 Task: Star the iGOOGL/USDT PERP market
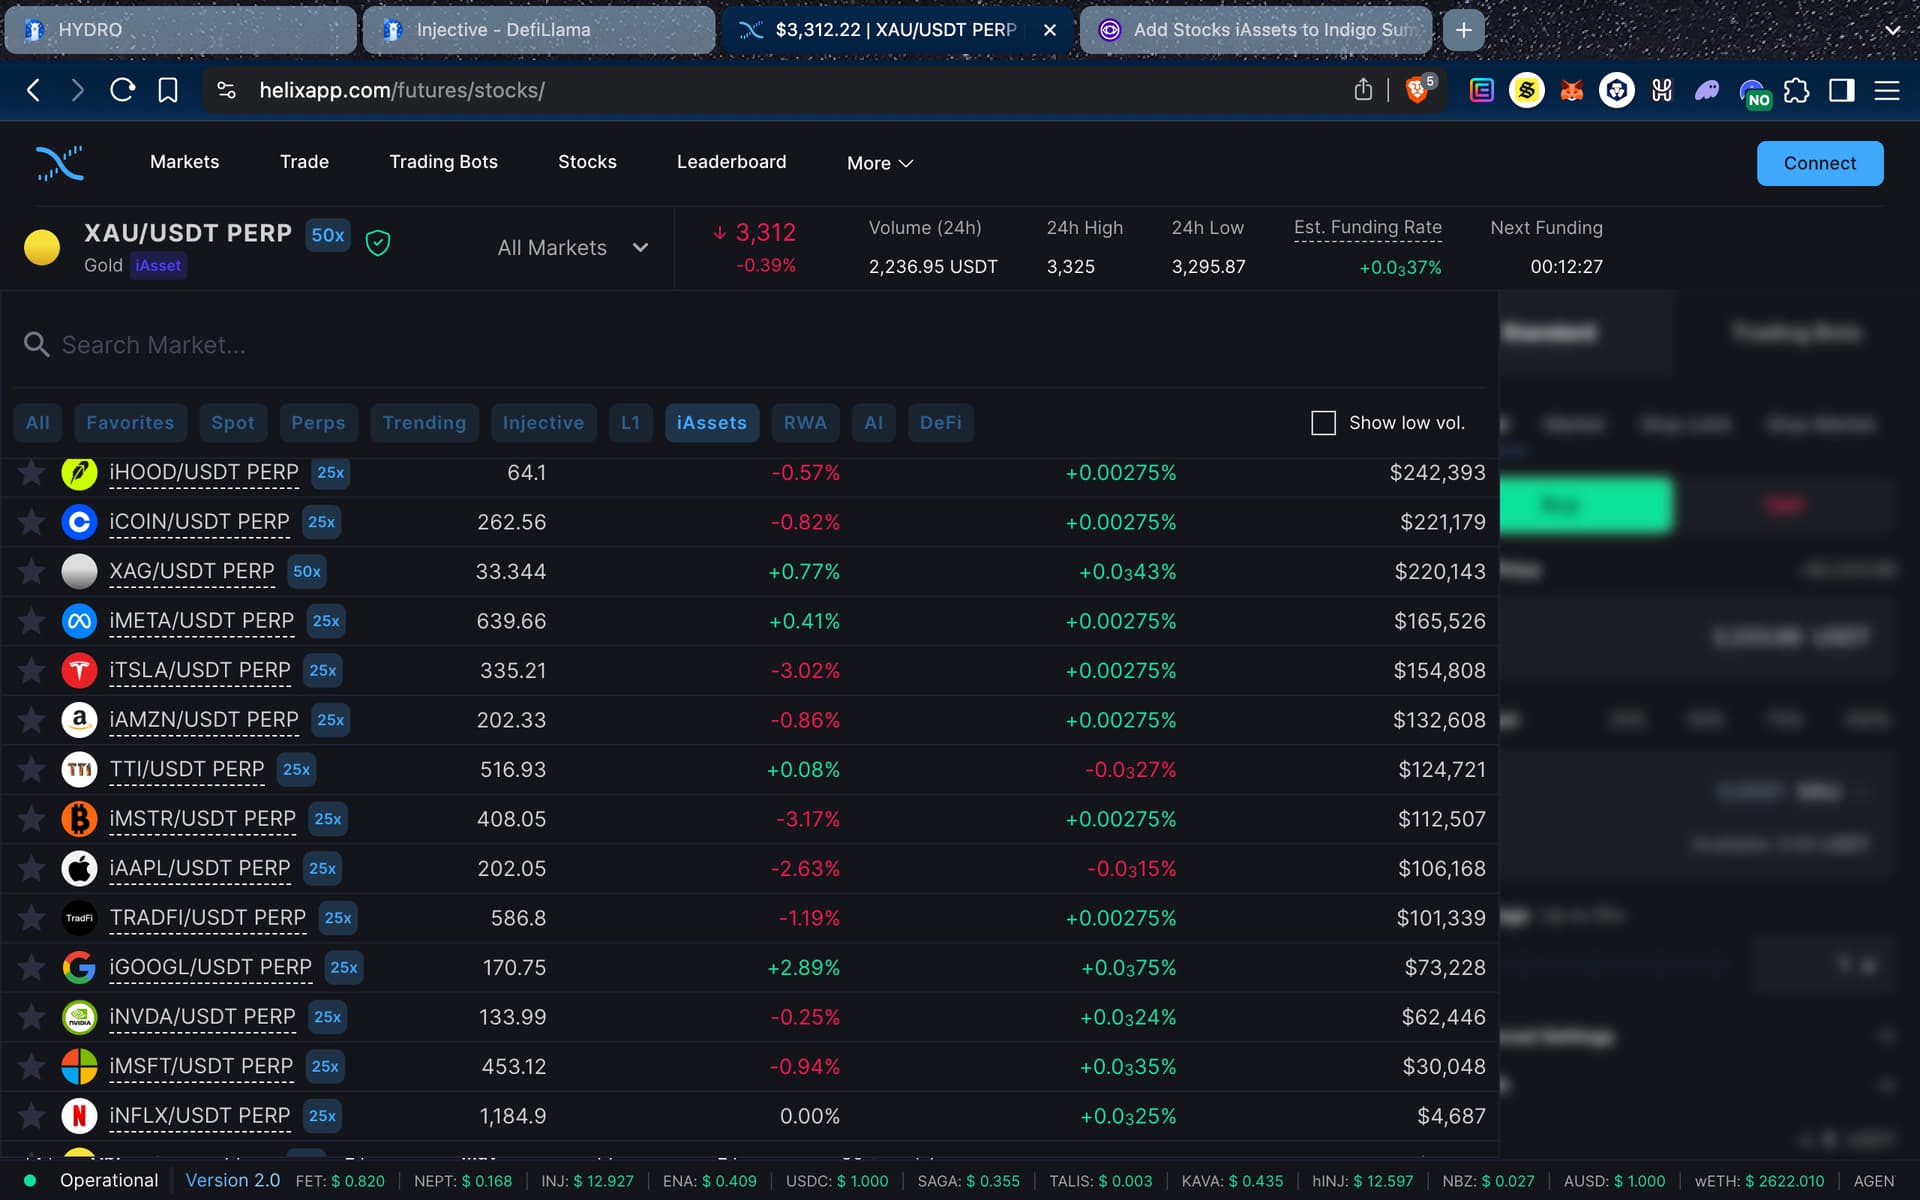[32, 967]
